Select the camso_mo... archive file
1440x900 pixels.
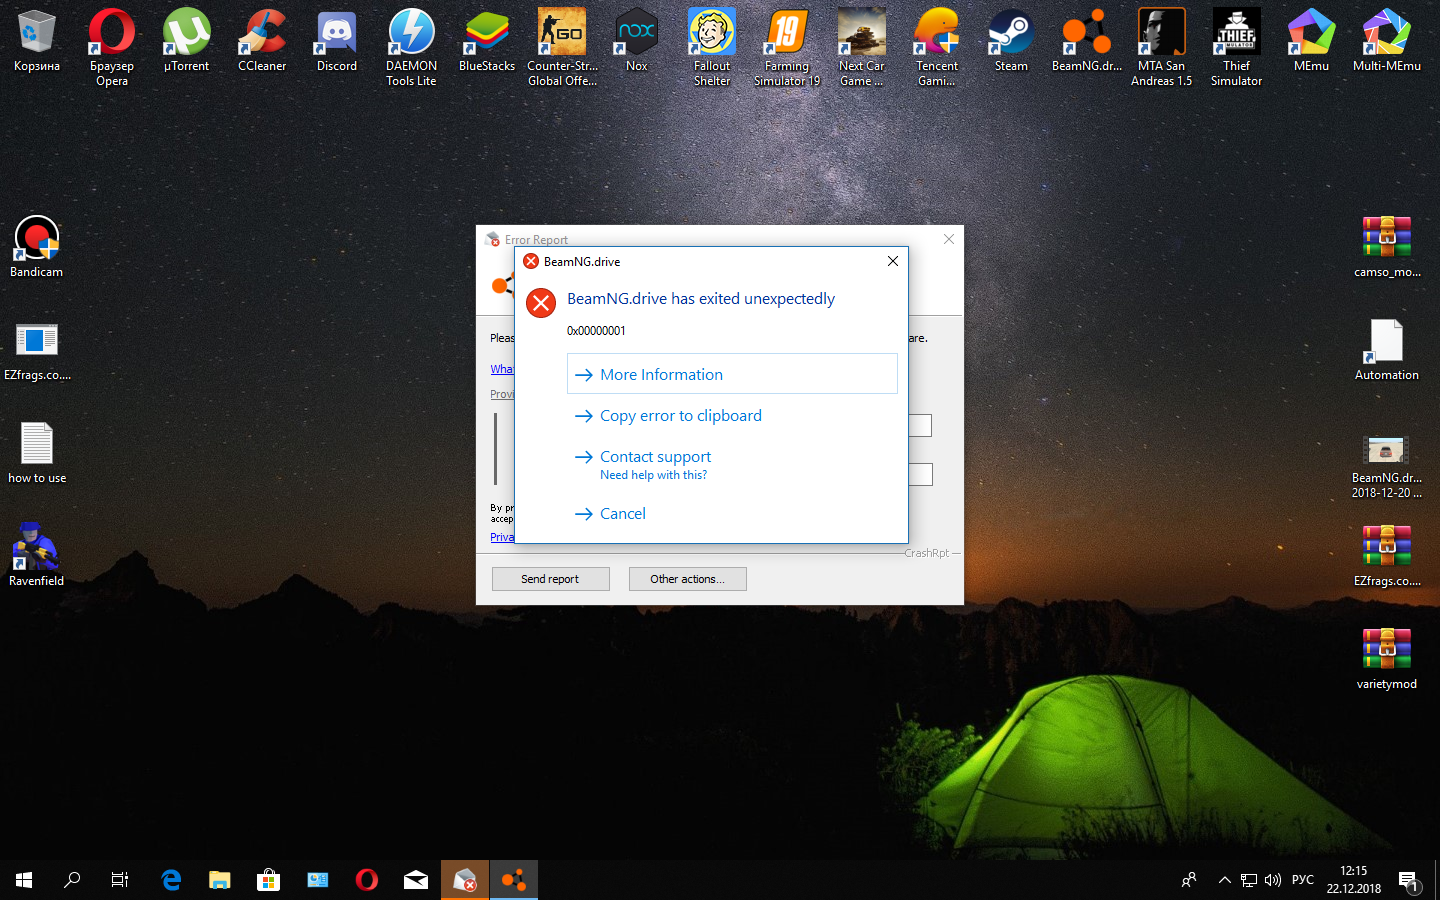click(x=1387, y=247)
